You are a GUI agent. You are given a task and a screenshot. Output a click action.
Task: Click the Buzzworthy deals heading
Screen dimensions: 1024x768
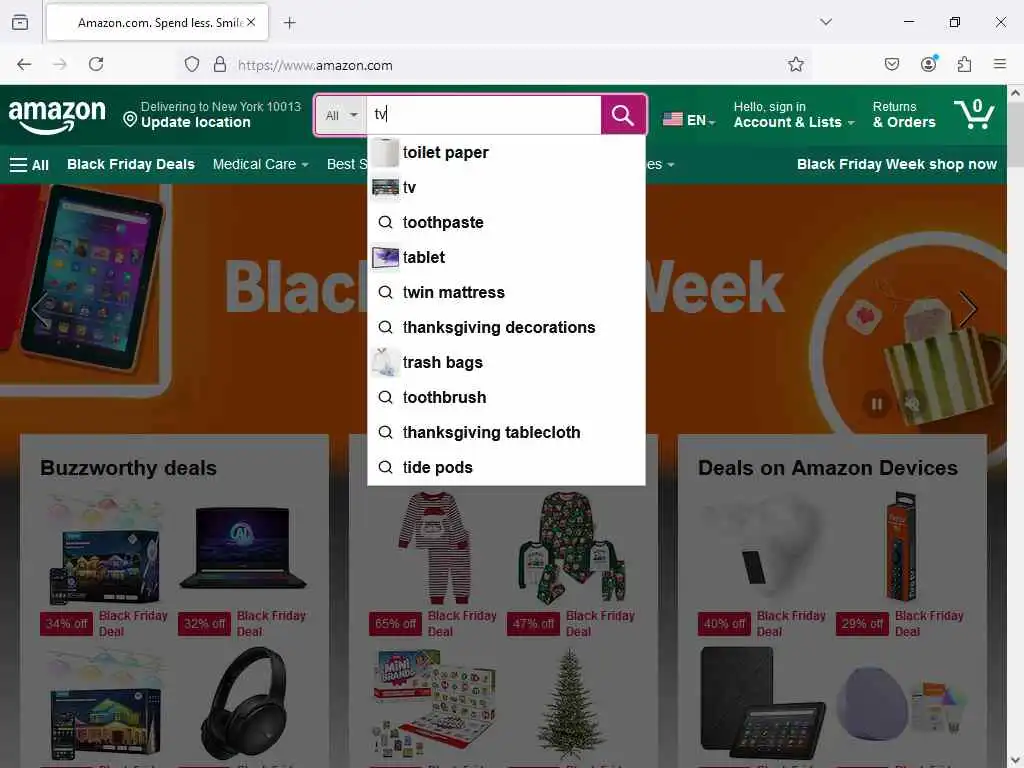[x=129, y=468]
